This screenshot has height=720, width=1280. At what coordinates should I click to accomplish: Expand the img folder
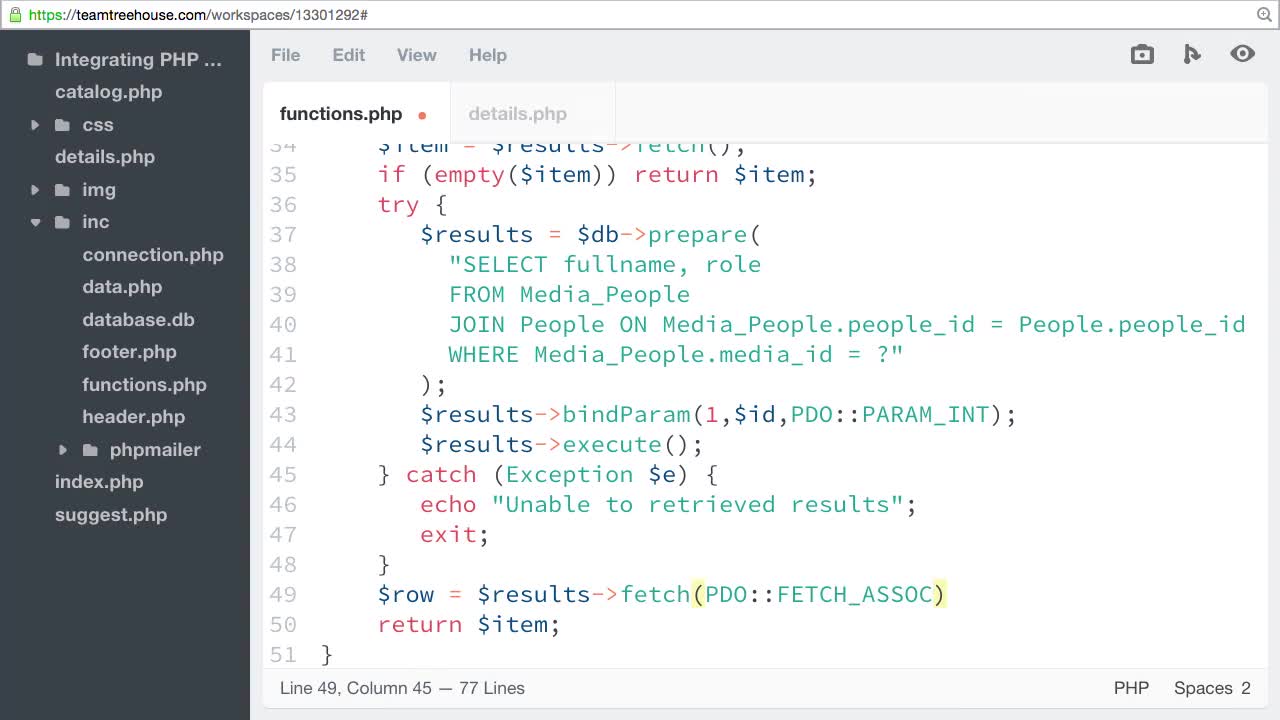(x=37, y=189)
